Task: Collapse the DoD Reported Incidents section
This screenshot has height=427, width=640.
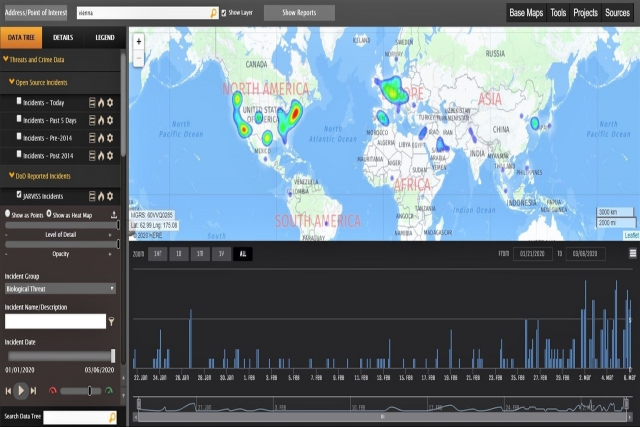Action: coord(12,176)
